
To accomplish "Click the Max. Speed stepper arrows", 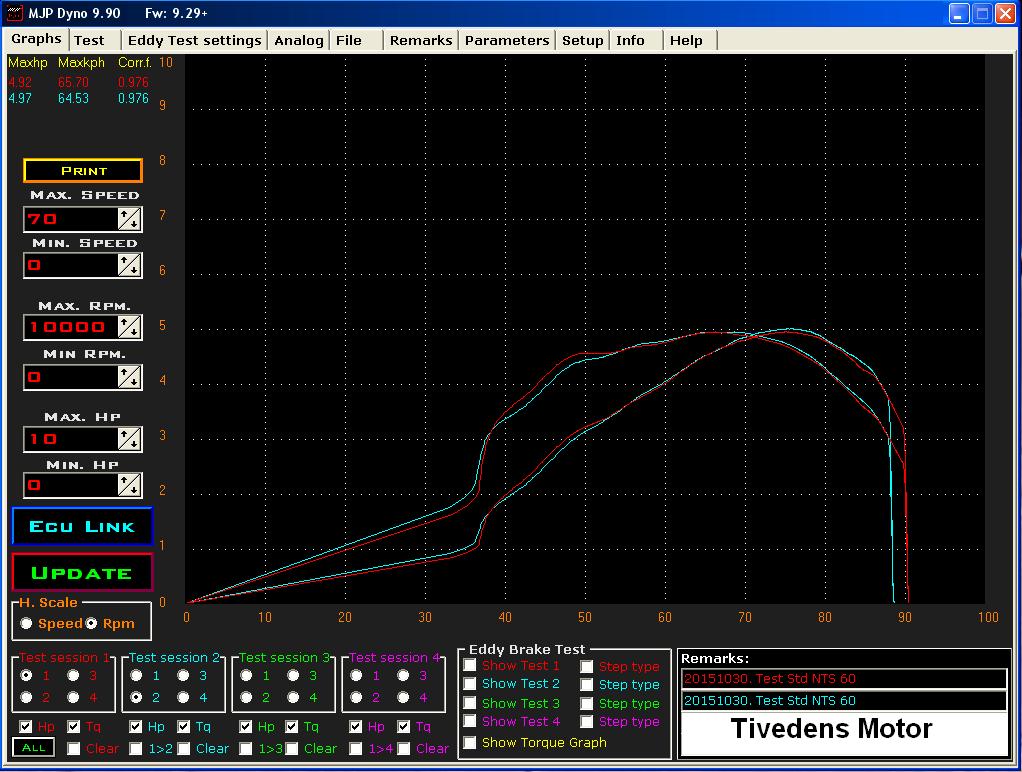I will pos(129,219).
